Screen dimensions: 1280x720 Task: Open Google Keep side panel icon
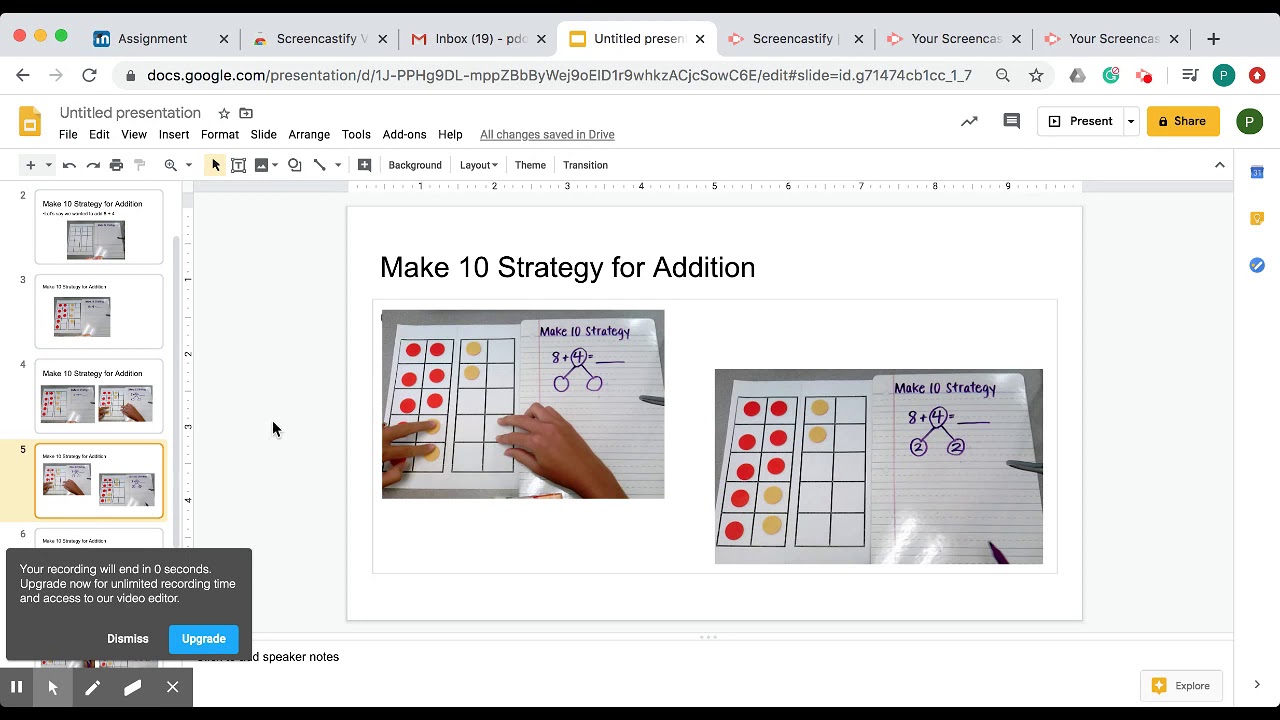point(1257,219)
